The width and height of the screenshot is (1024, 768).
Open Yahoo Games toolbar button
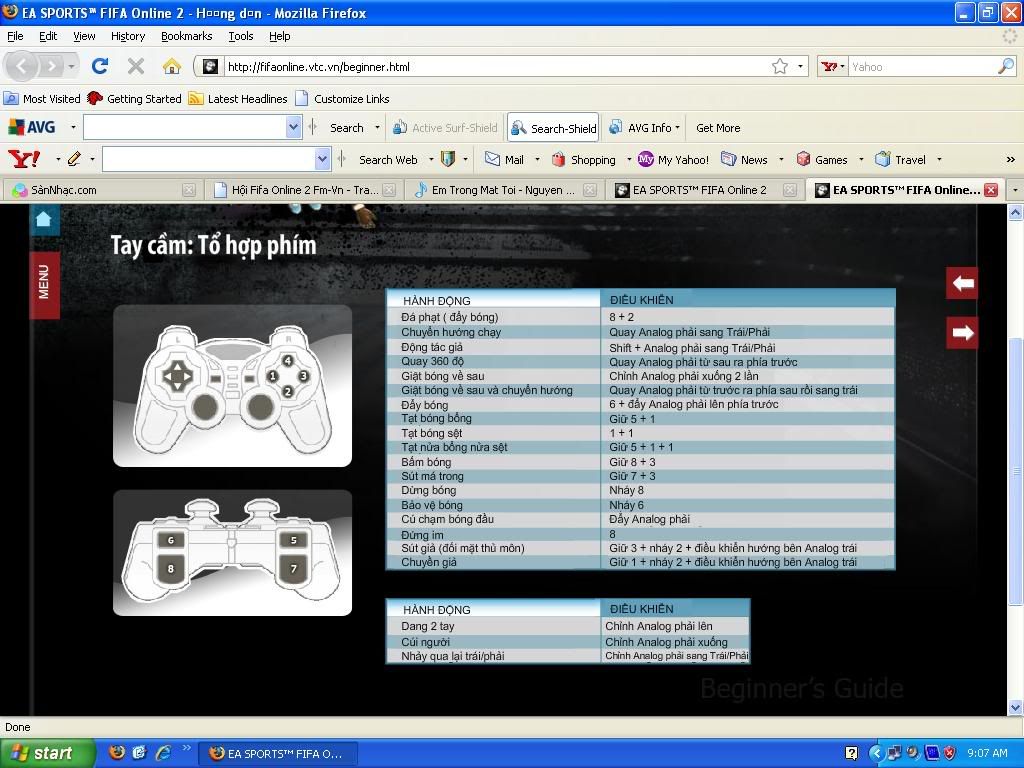tap(822, 159)
